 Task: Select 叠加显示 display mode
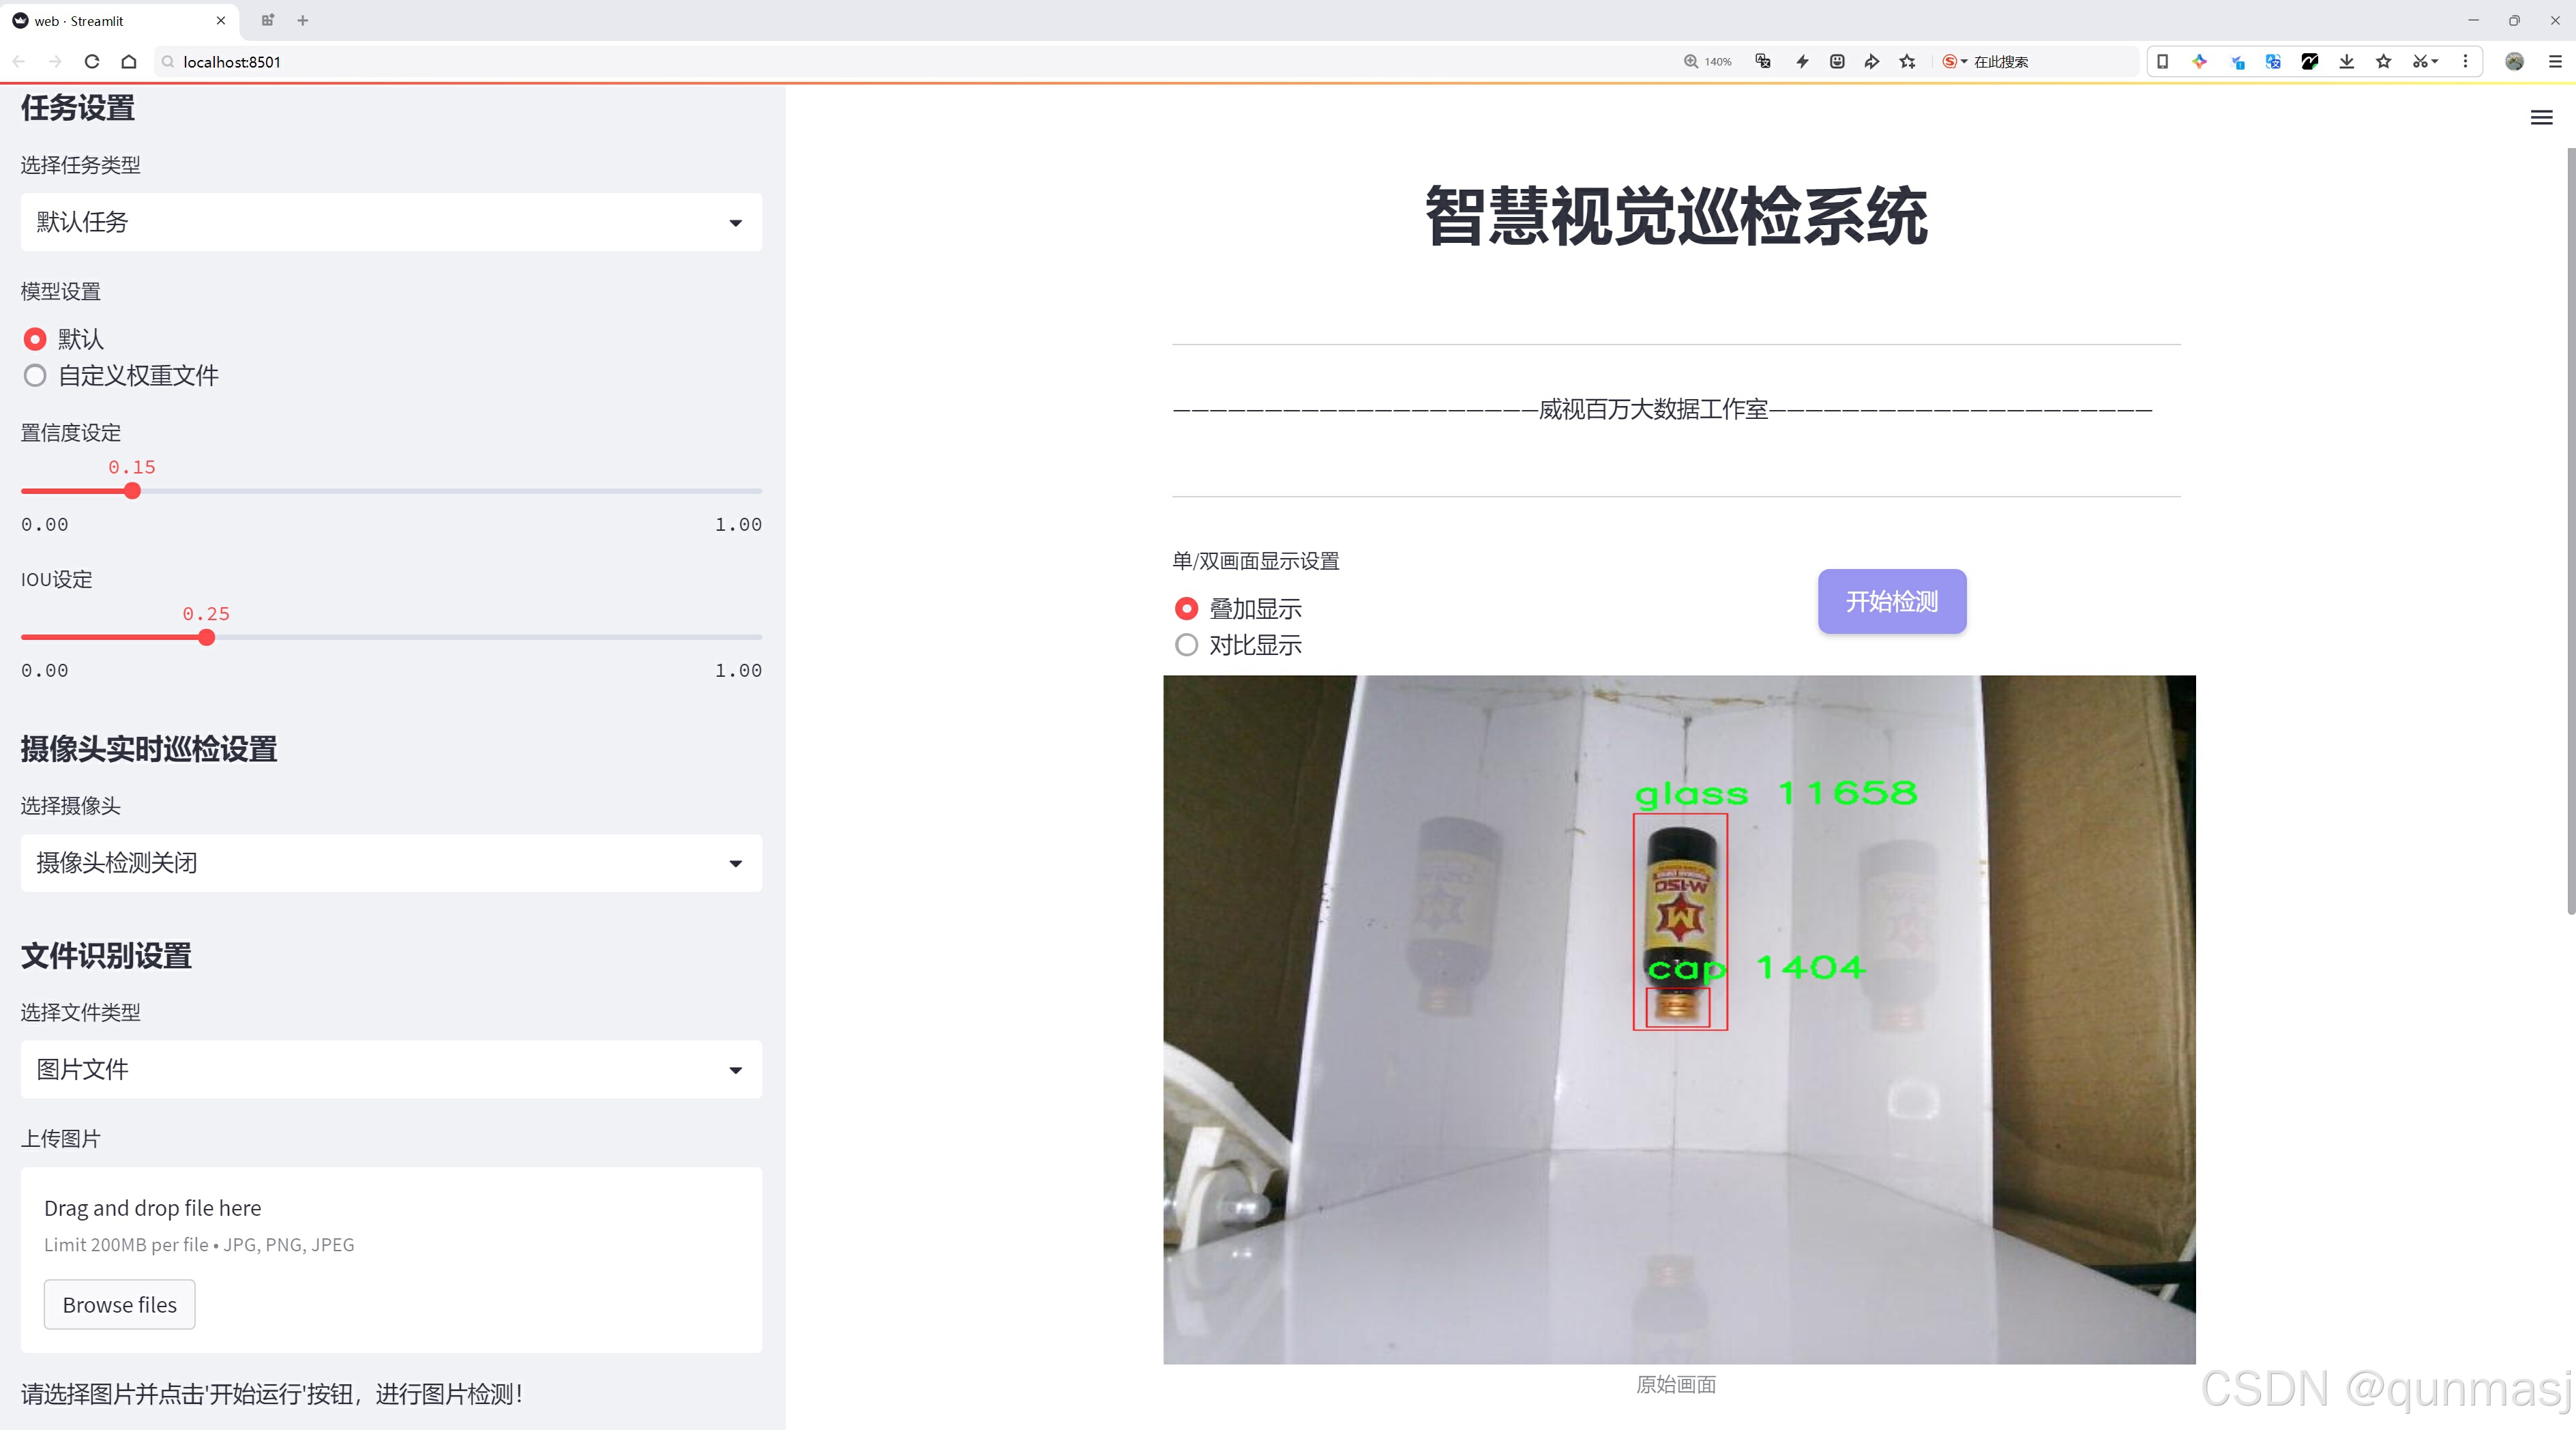1186,608
